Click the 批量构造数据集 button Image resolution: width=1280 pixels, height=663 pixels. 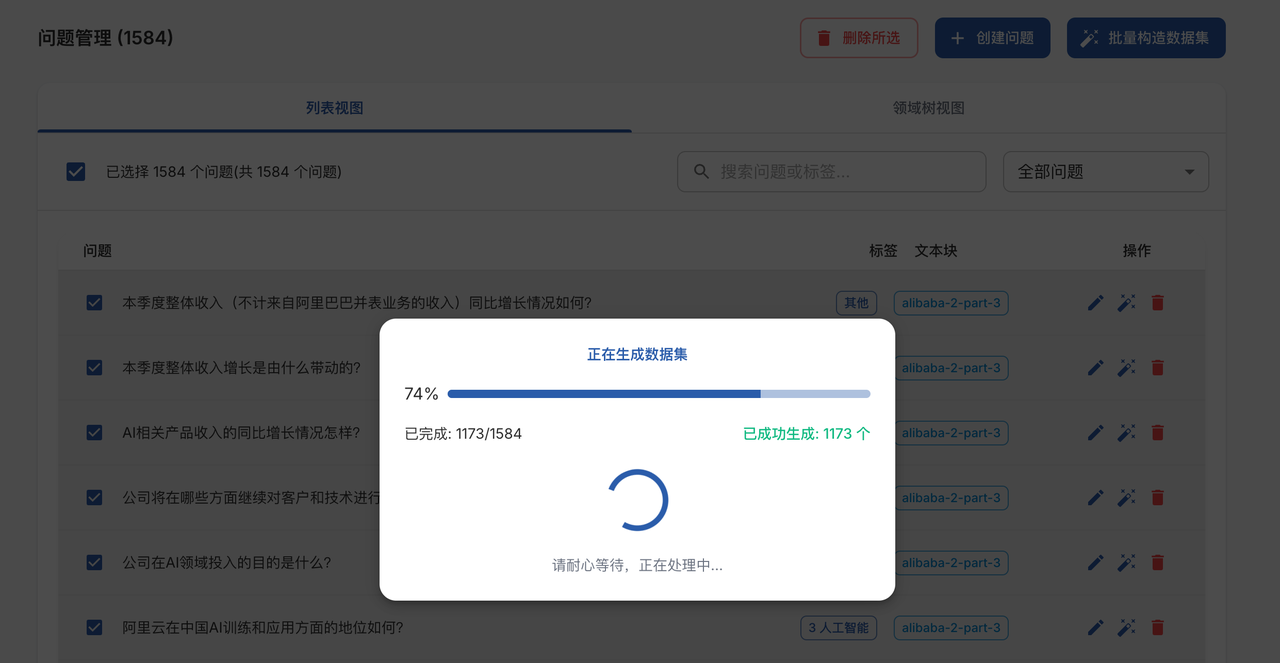(1146, 38)
